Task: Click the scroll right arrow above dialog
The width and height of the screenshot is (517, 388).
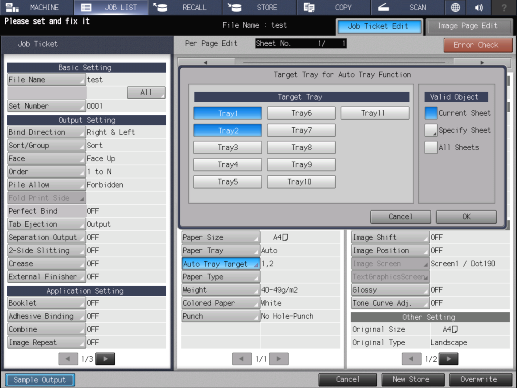Action: 482,62
